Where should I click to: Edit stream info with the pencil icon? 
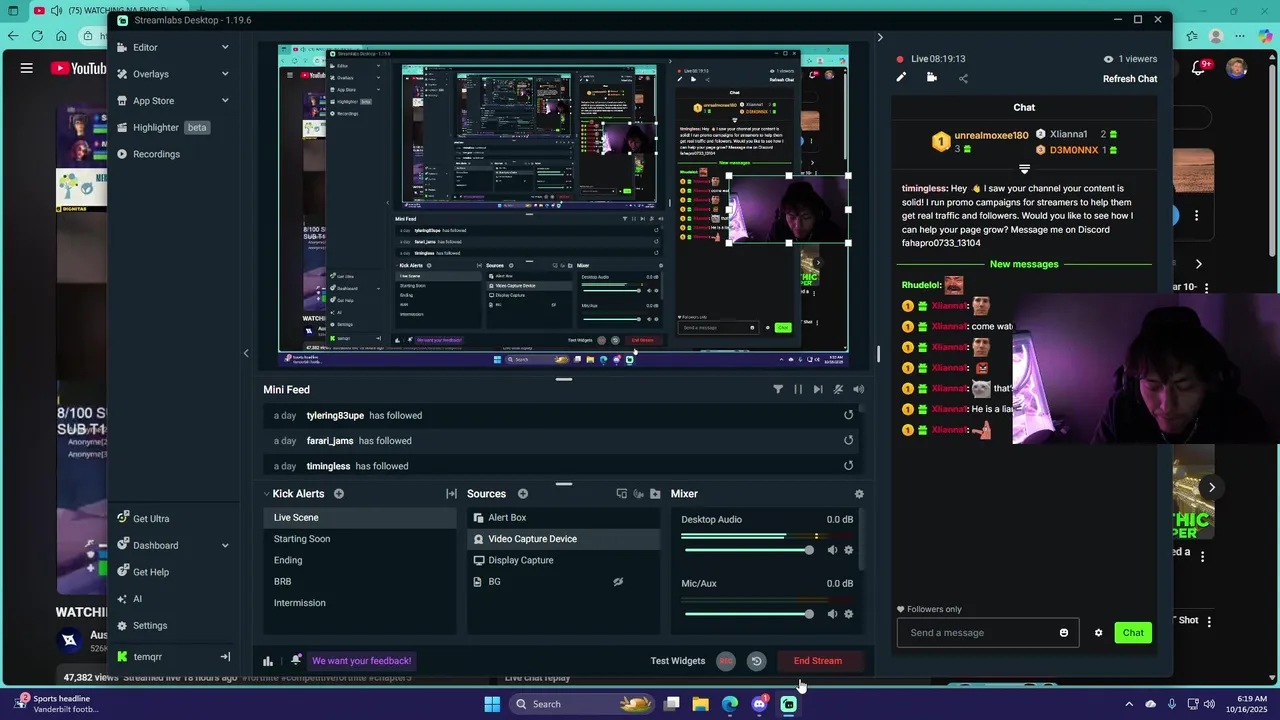[x=901, y=77]
